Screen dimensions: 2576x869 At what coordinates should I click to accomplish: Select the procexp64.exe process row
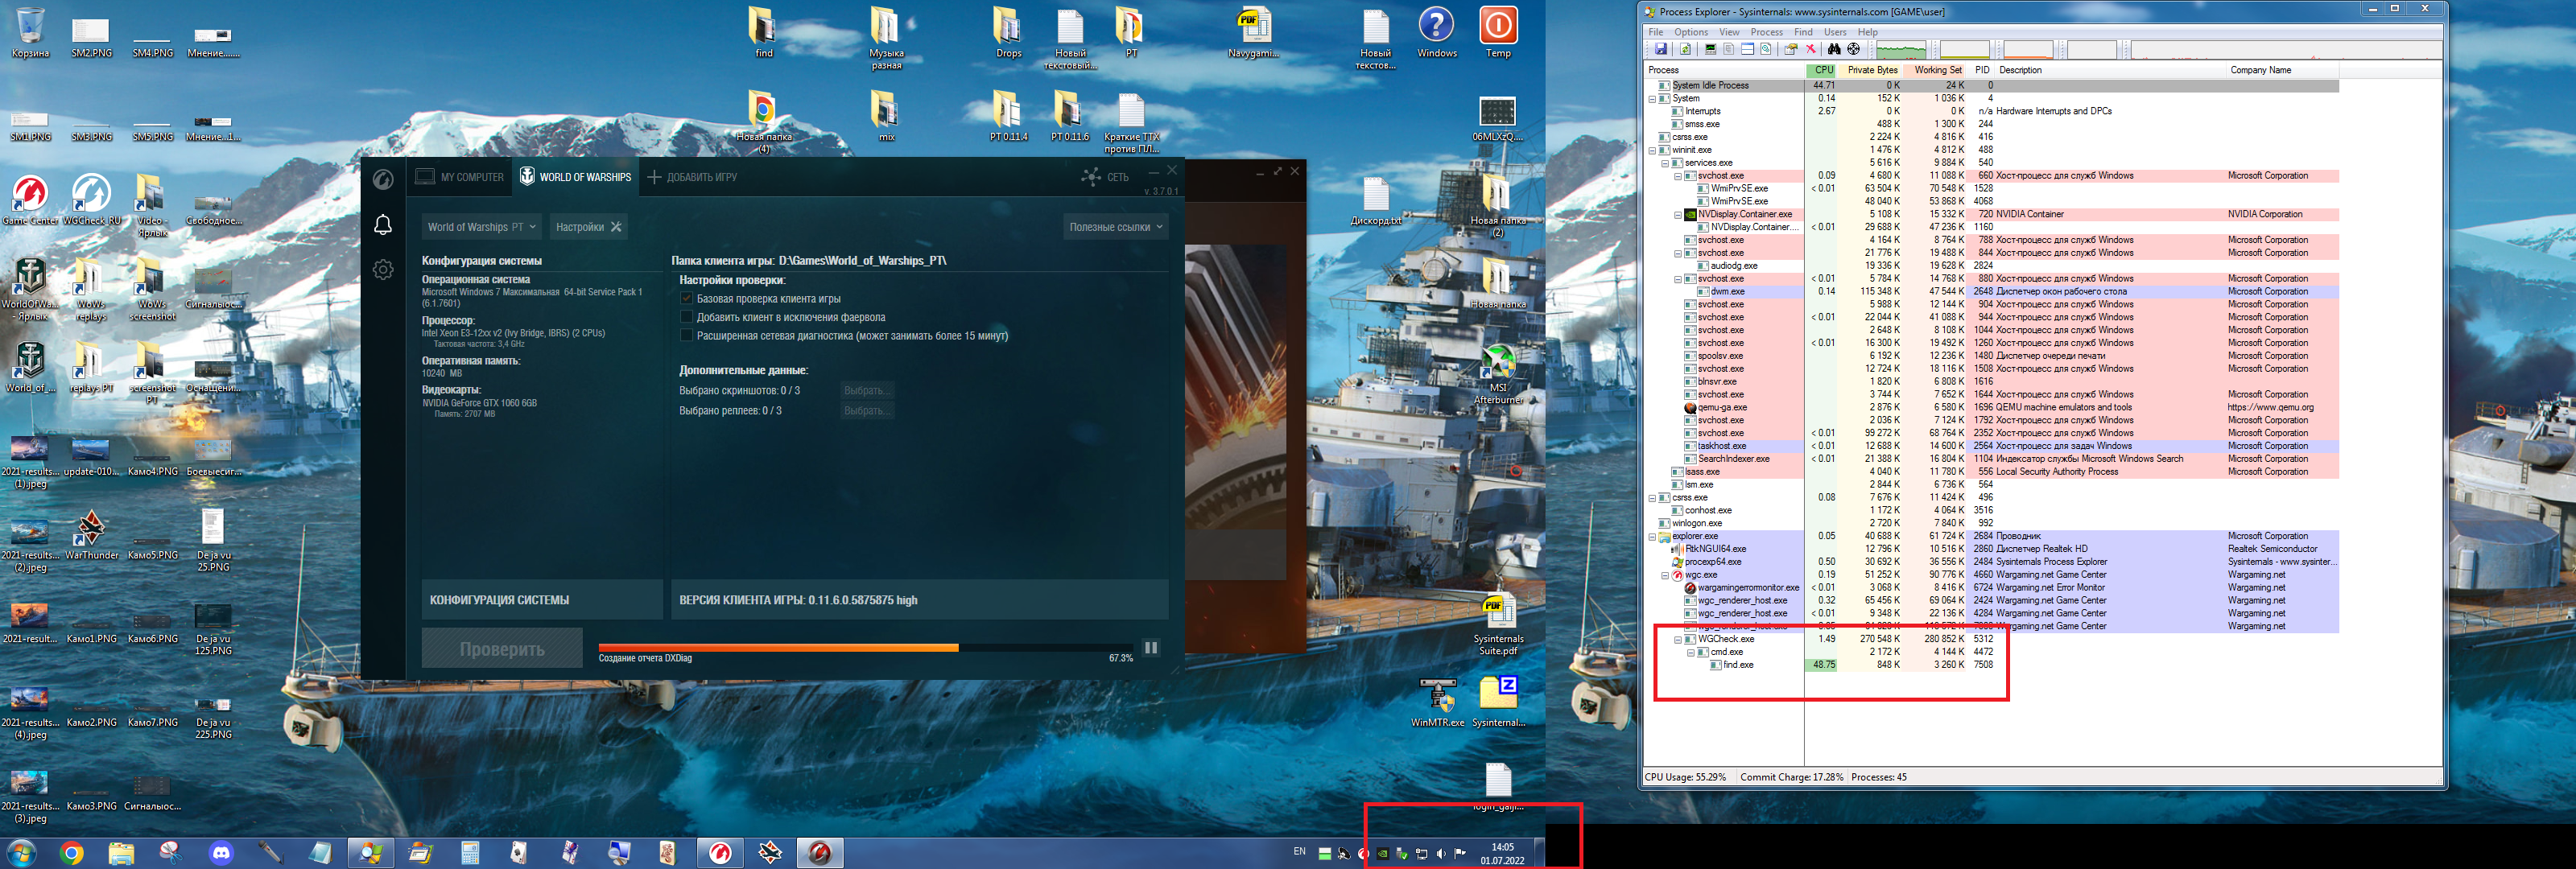tap(1992, 562)
